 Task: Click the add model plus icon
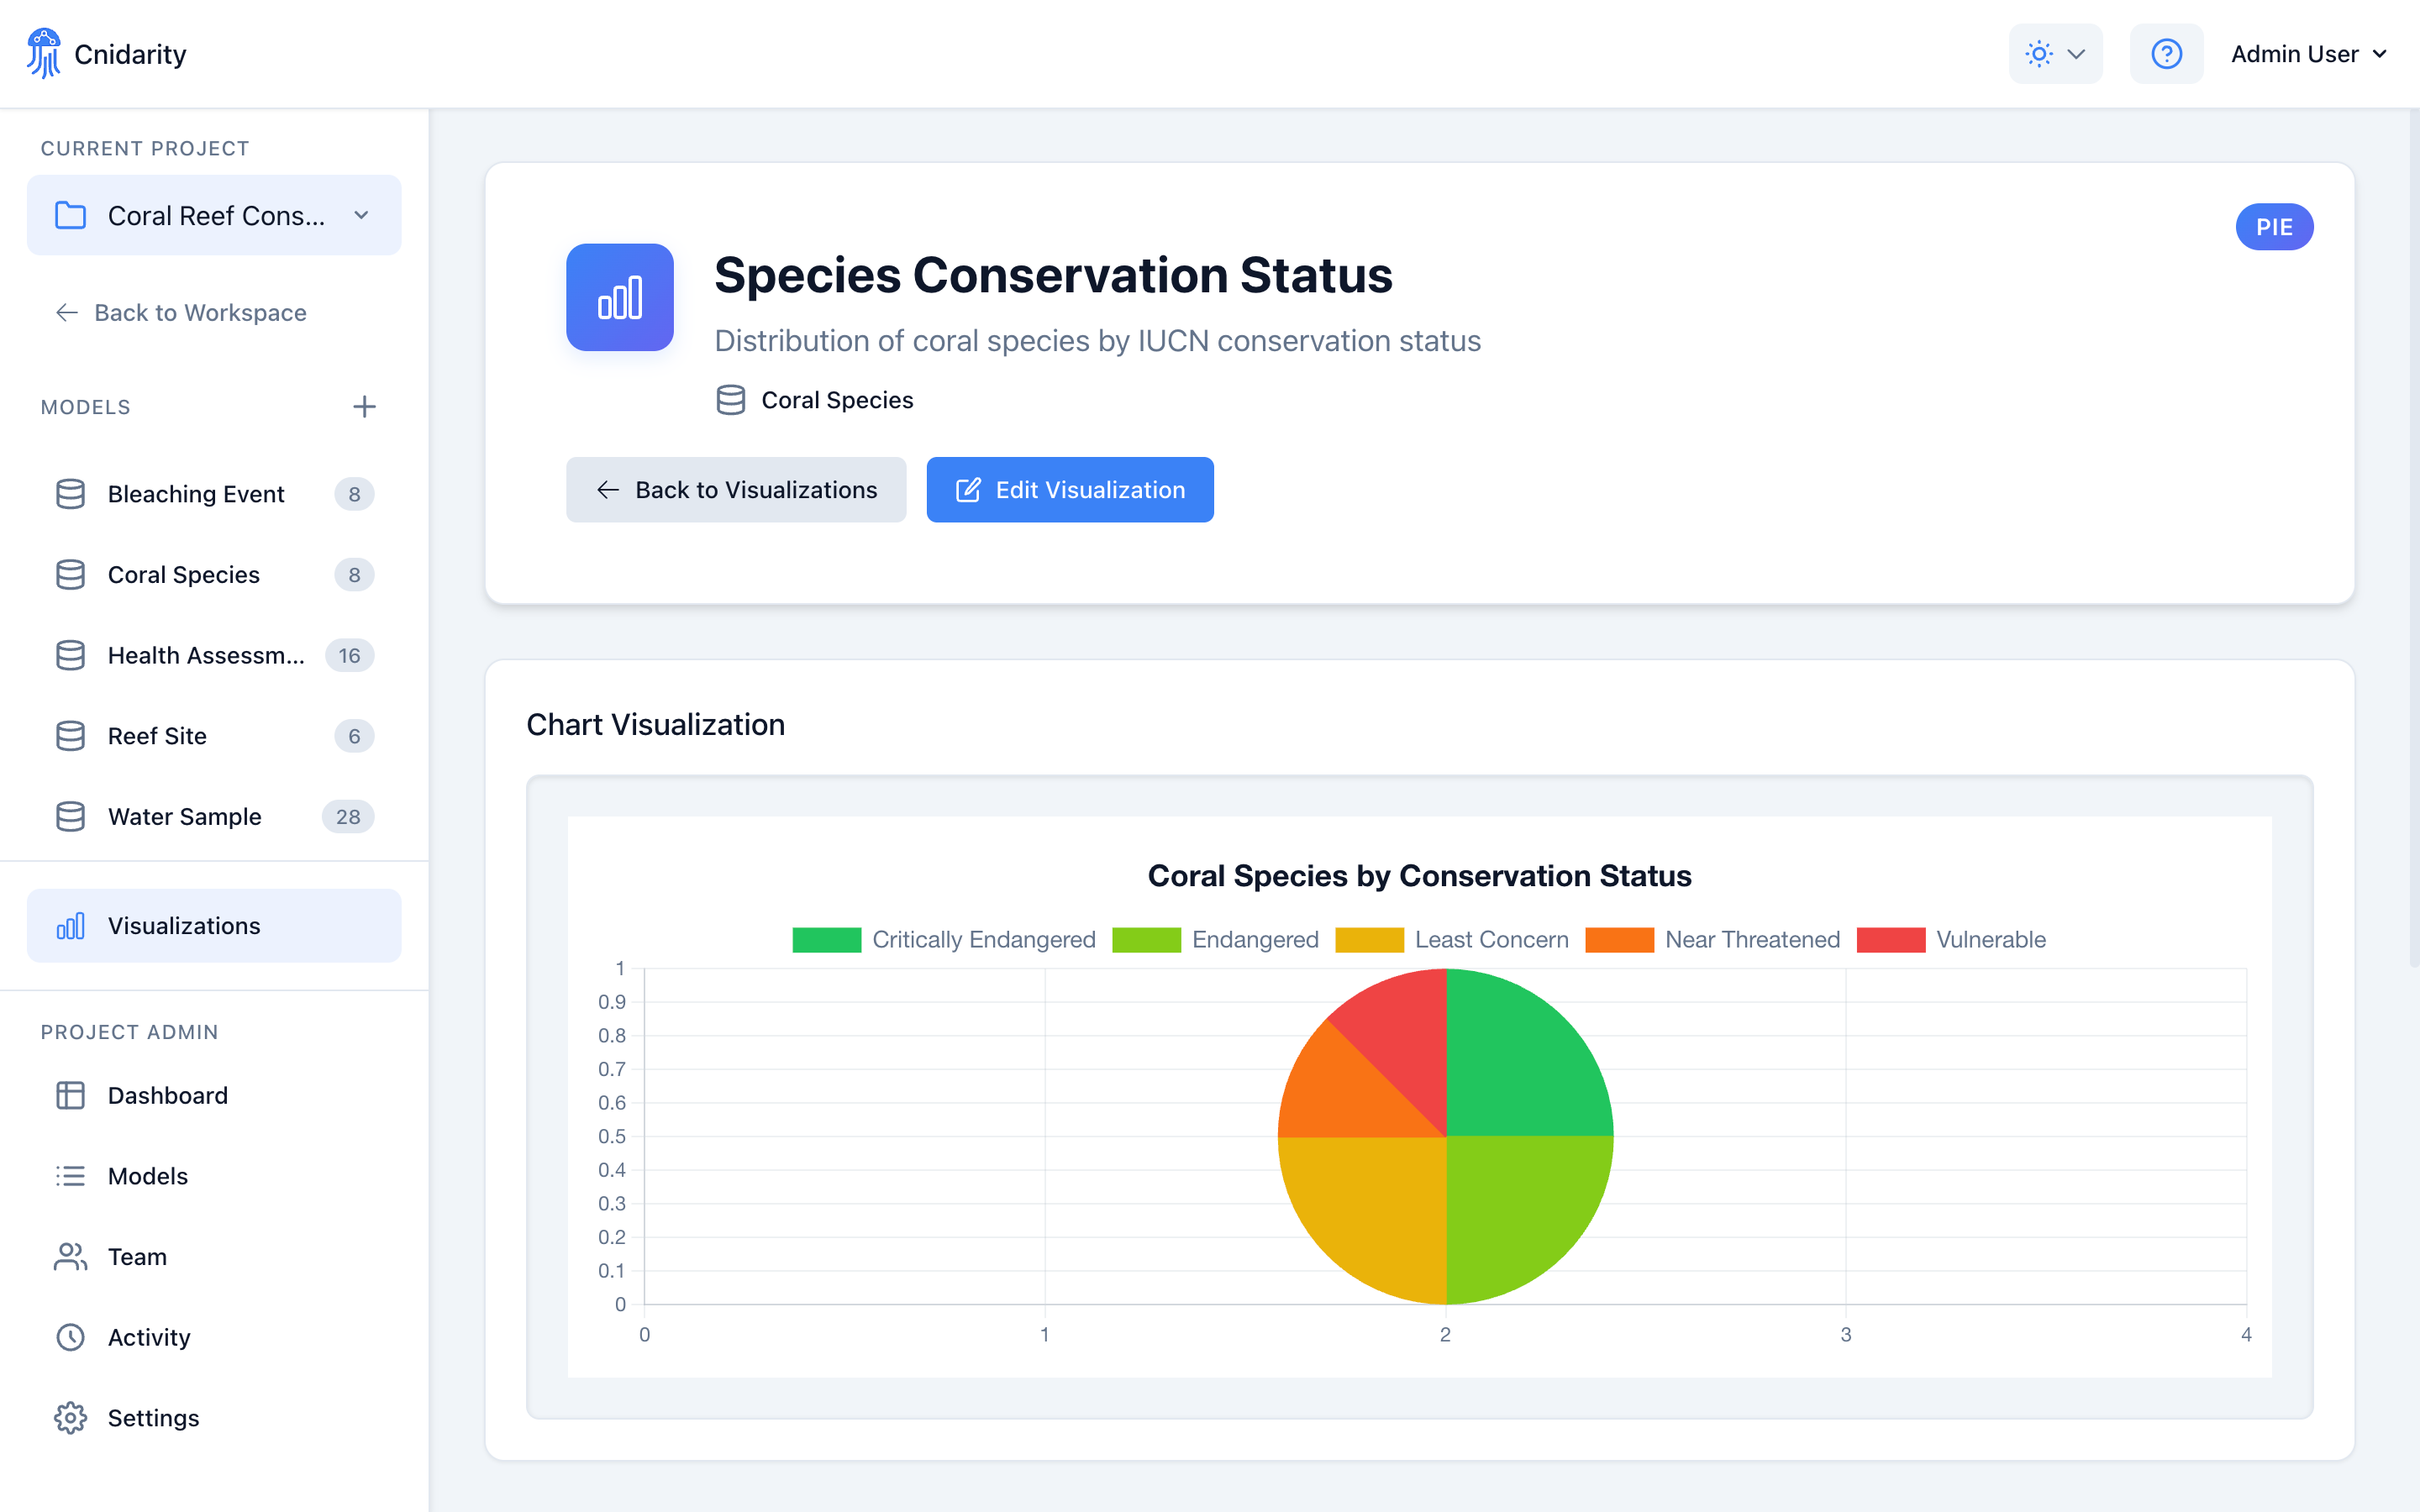(x=365, y=406)
